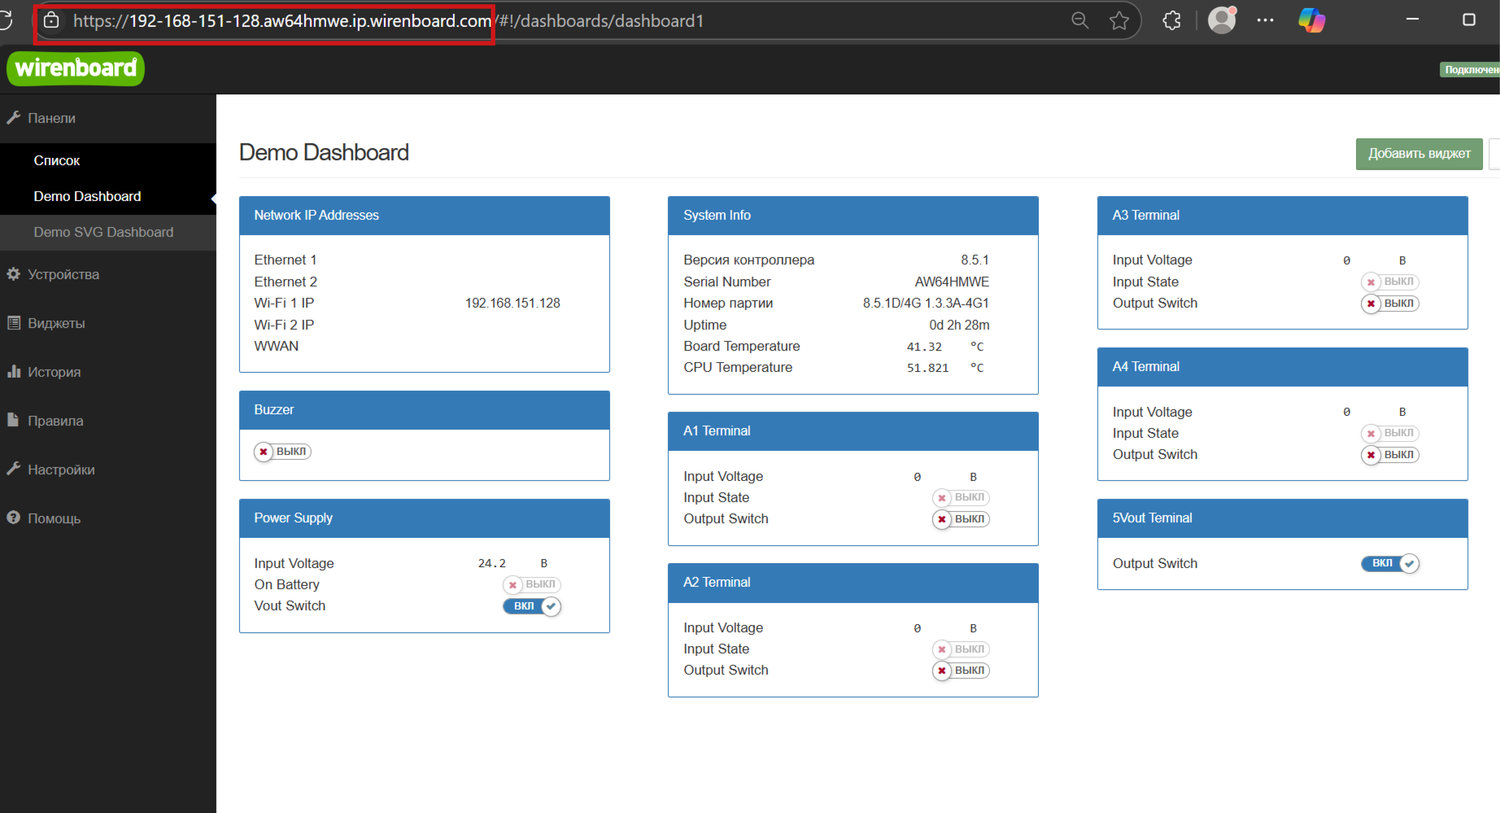Image resolution: width=1500 pixels, height=813 pixels.
Task: Open site information lock icon
Action: click(x=51, y=20)
